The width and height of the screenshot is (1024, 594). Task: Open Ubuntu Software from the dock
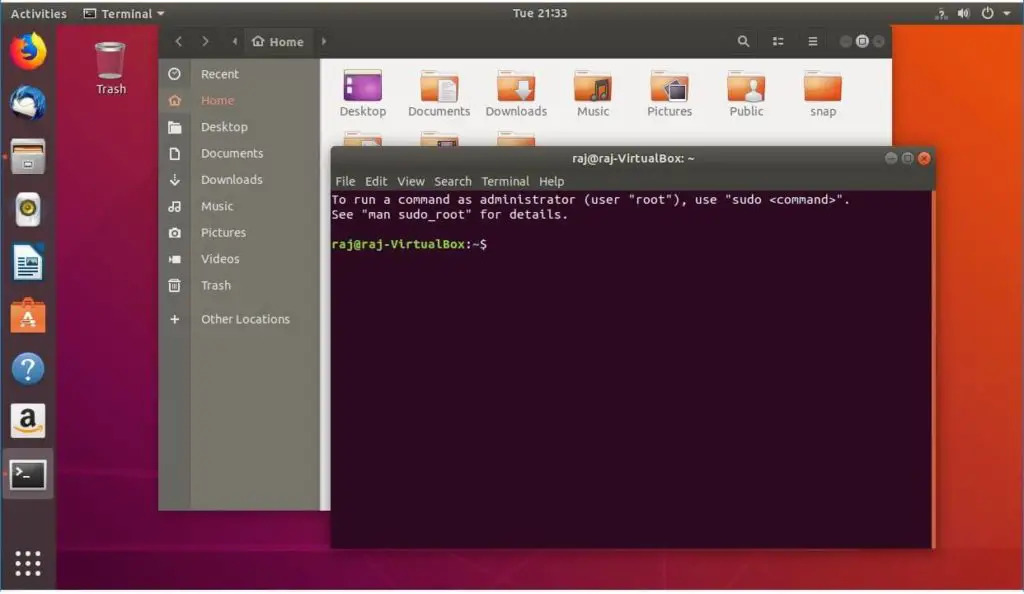[x=27, y=315]
